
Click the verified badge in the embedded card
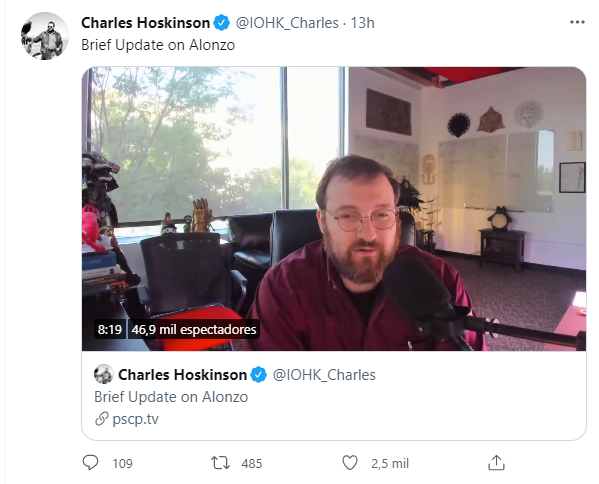click(259, 375)
